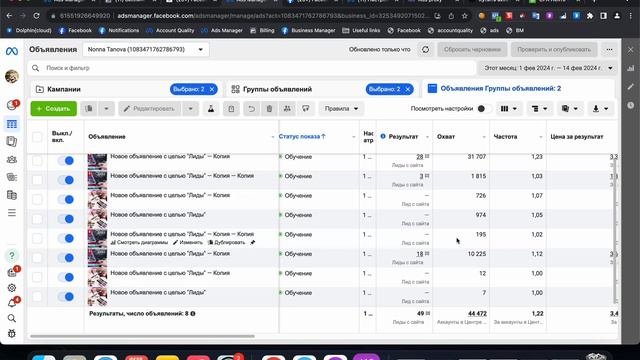Sort by the Статус показа column header
This screenshot has width=640, height=360.
tap(302, 136)
